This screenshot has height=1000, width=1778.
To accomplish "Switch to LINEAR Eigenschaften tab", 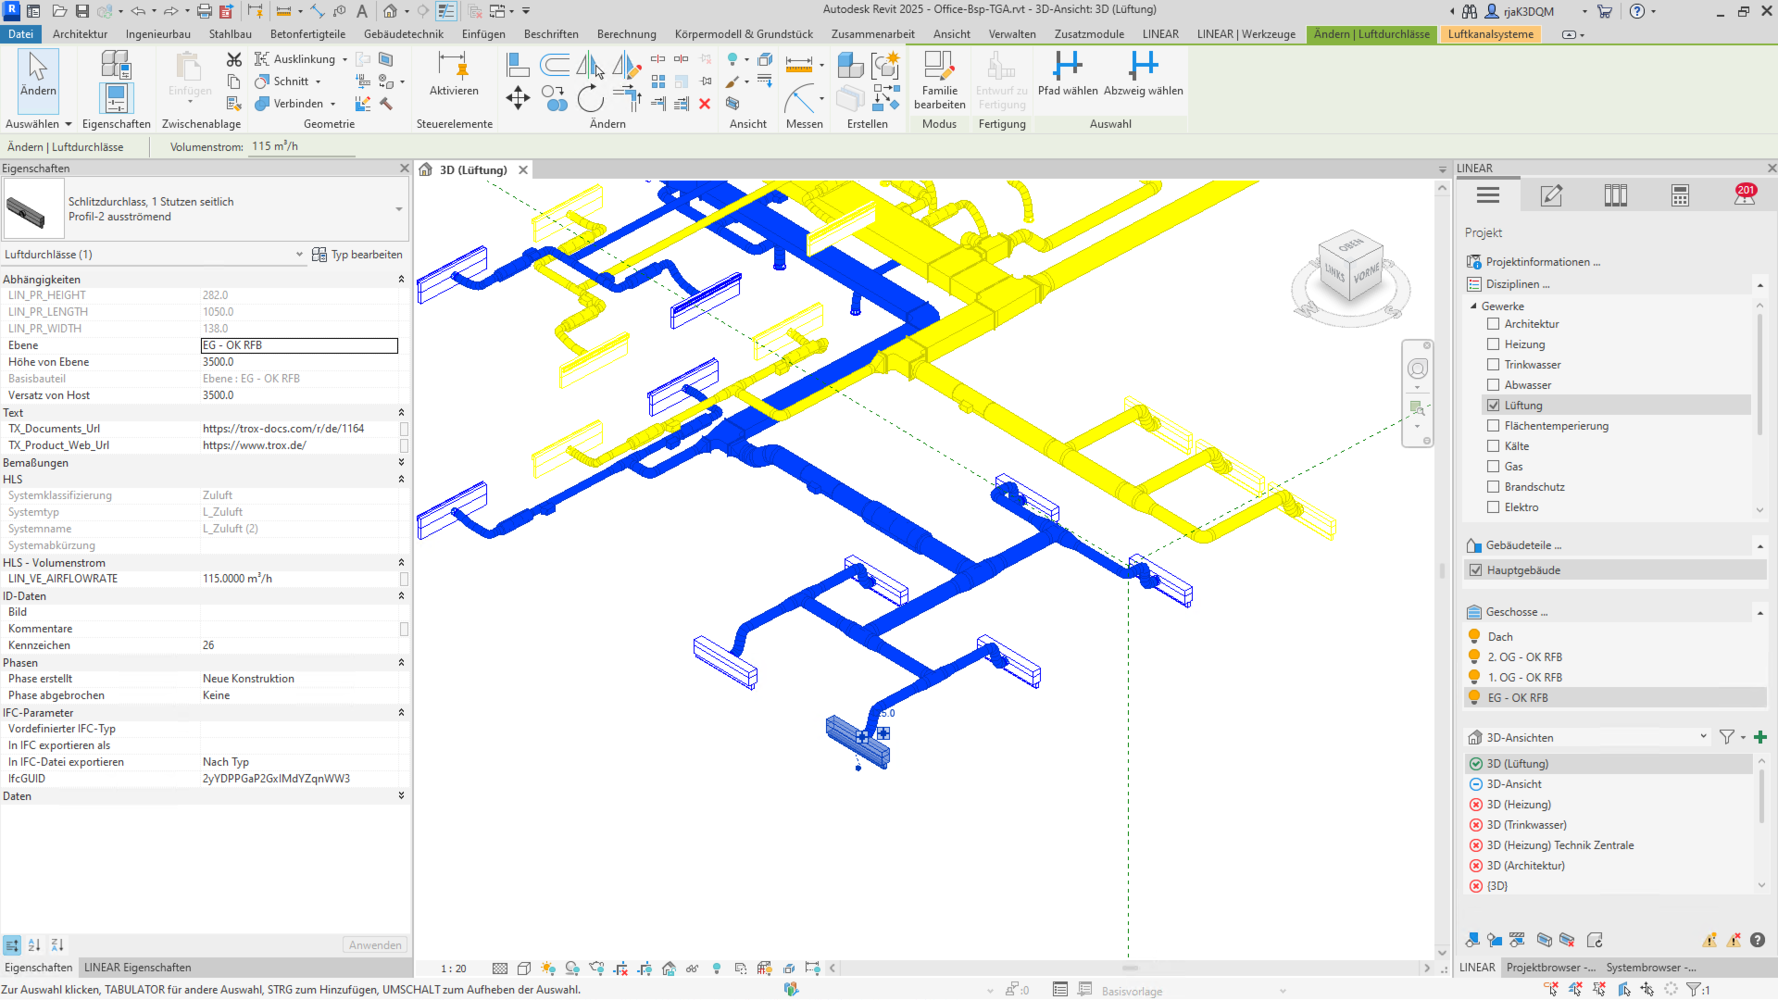I will (x=137, y=967).
